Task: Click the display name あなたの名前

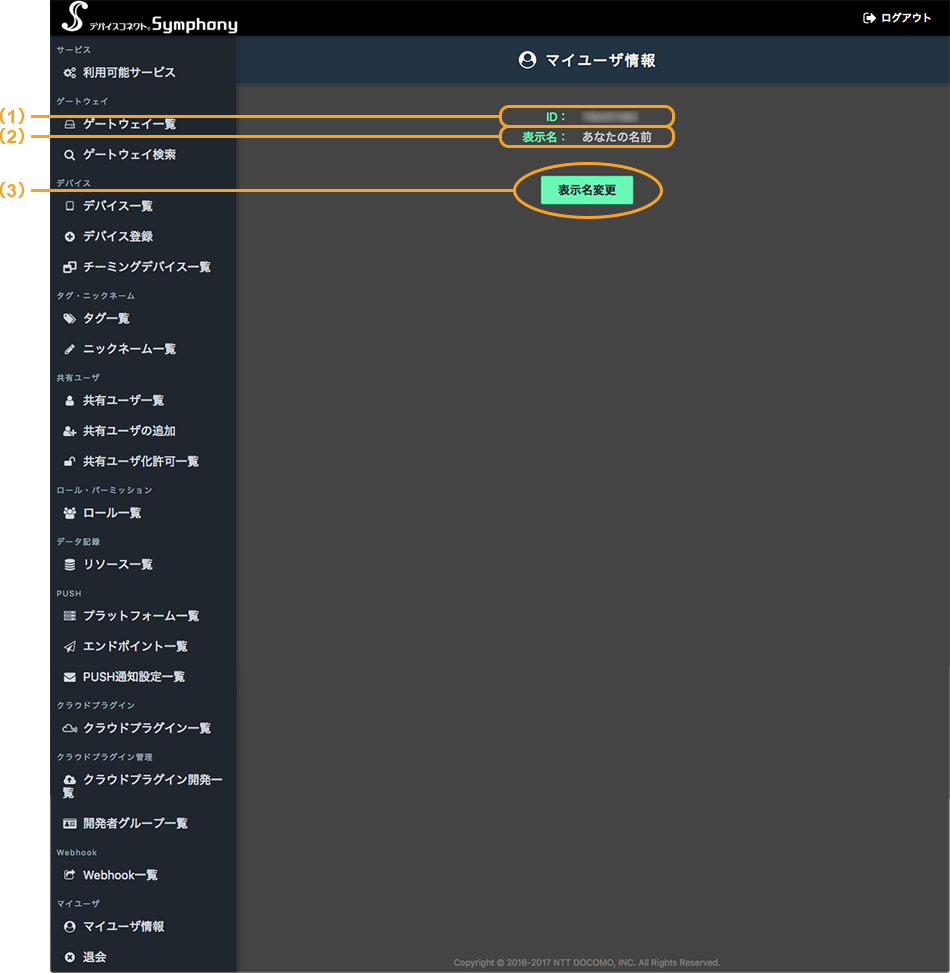Action: [x=617, y=137]
